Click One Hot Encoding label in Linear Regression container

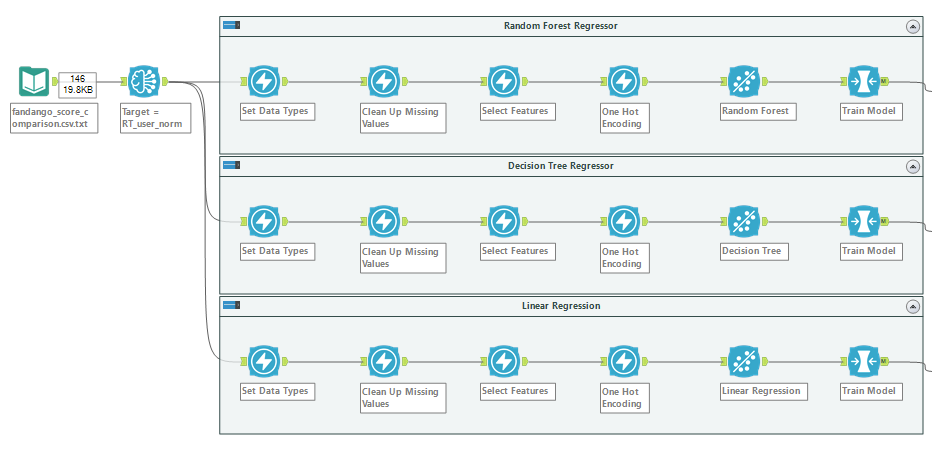coord(625,398)
